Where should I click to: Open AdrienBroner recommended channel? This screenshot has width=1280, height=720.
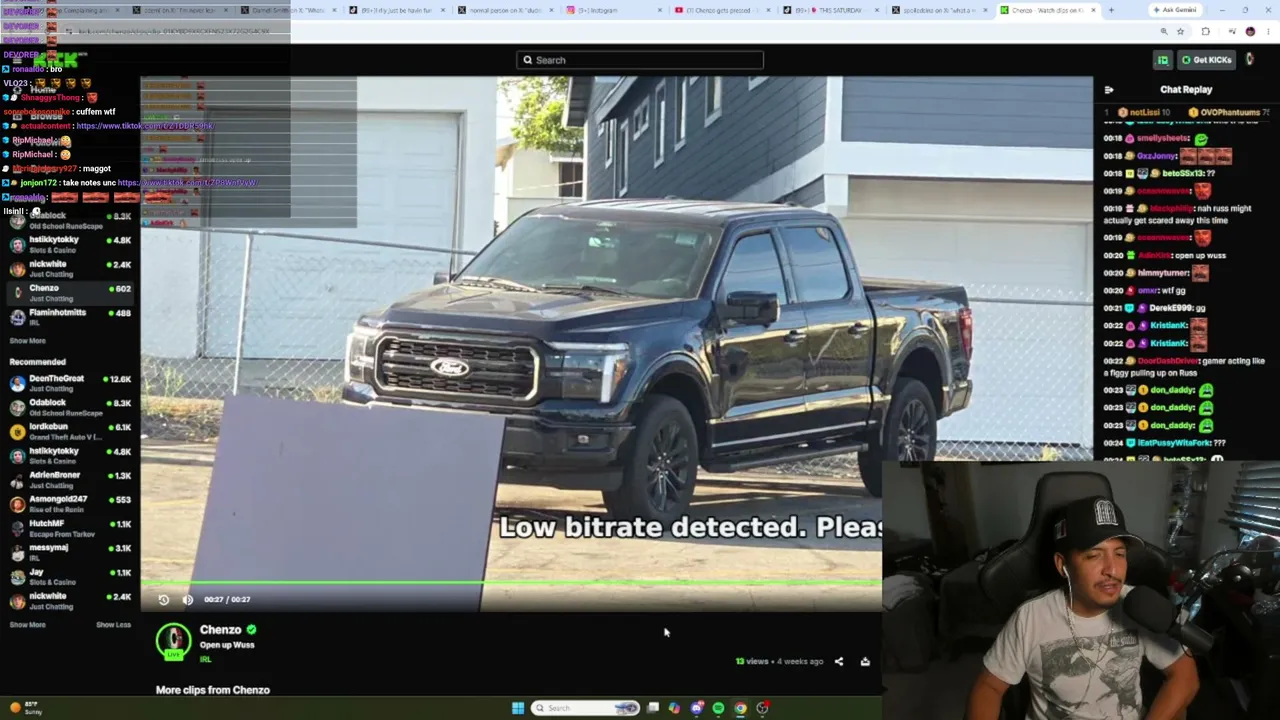(x=70, y=480)
